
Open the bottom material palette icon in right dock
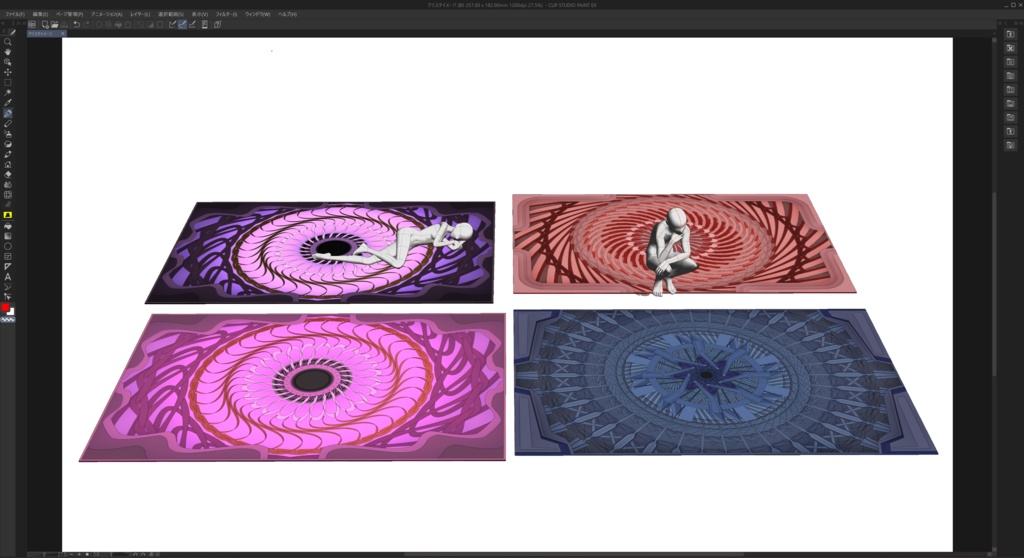tap(1010, 145)
